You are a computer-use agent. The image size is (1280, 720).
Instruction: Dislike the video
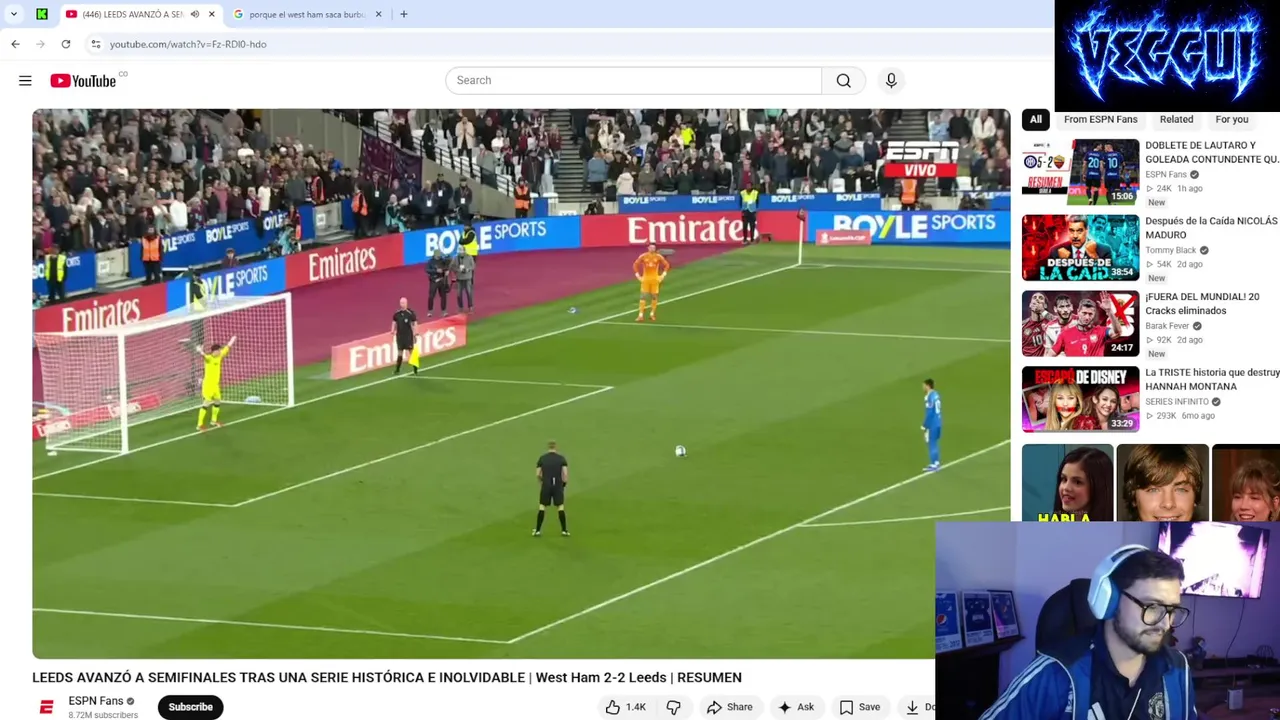(x=673, y=707)
